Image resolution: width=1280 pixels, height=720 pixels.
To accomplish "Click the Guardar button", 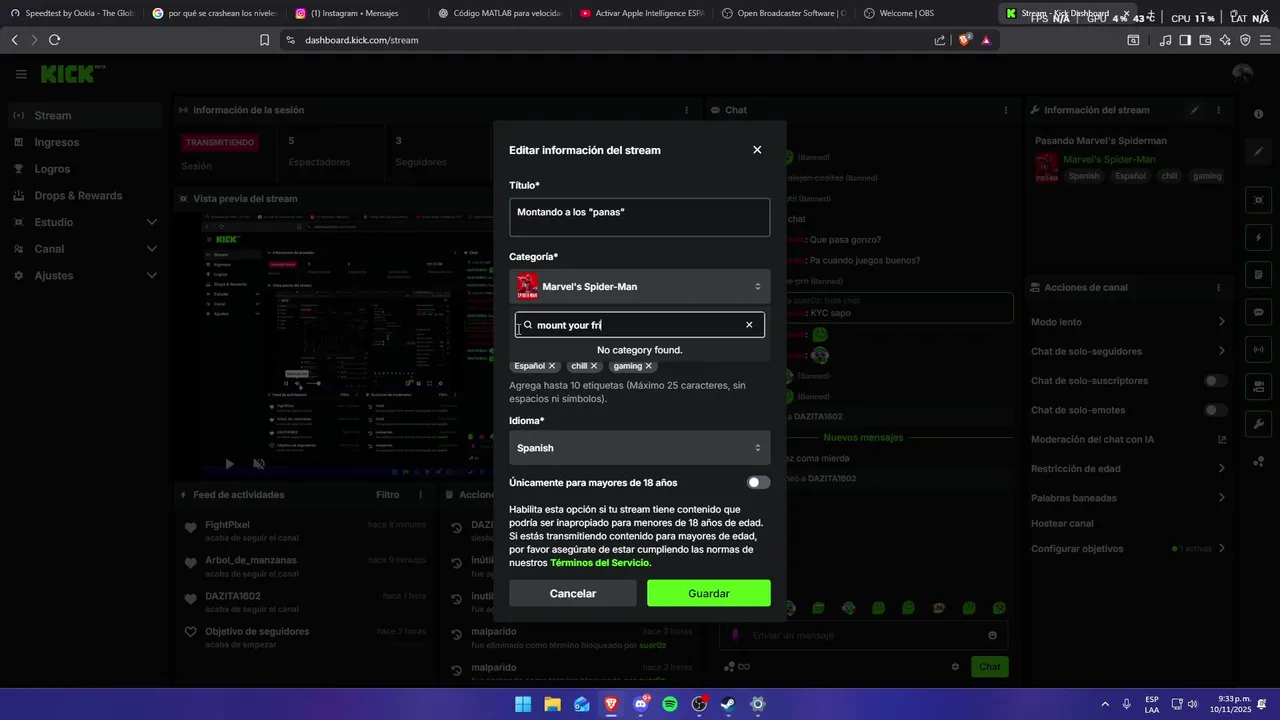I will coord(709,593).
